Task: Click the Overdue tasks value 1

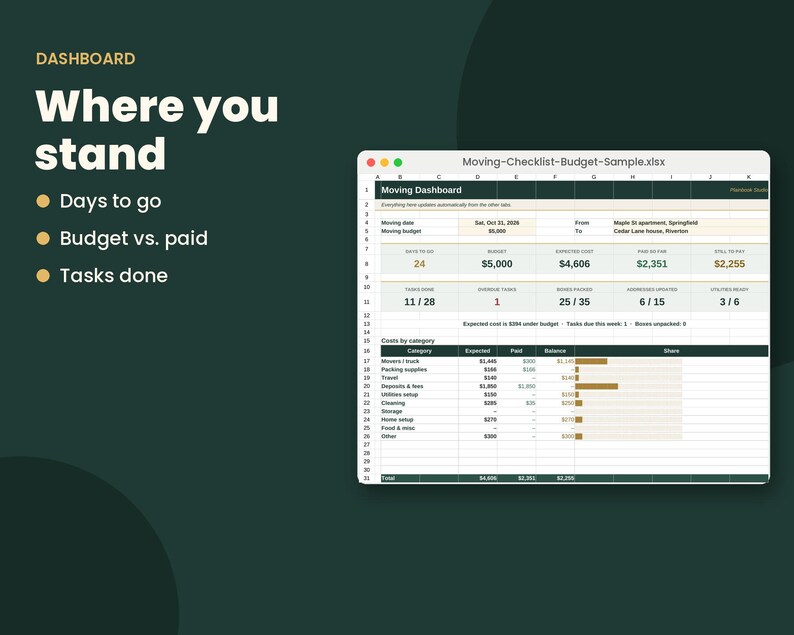Action: click(x=497, y=302)
